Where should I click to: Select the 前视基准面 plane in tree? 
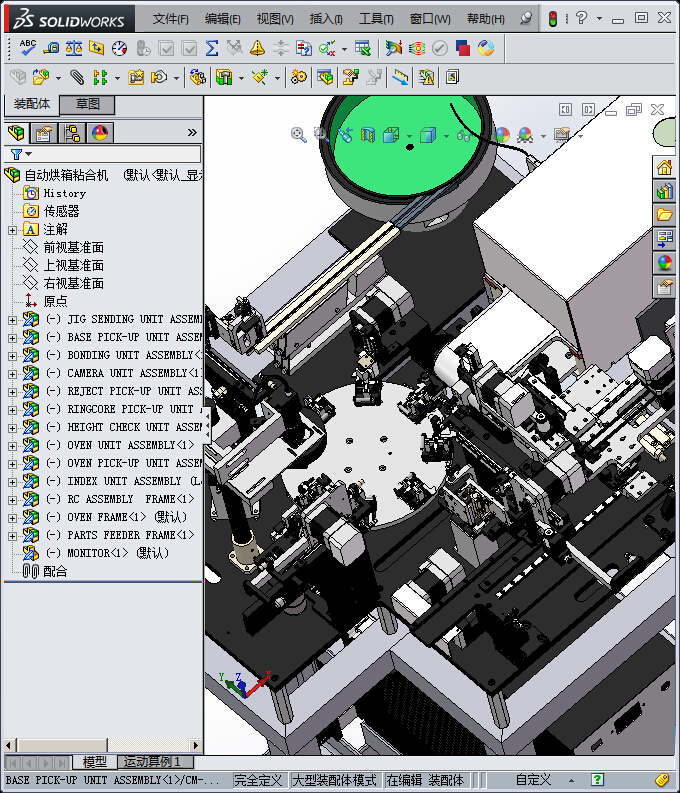pyautogui.click(x=73, y=247)
